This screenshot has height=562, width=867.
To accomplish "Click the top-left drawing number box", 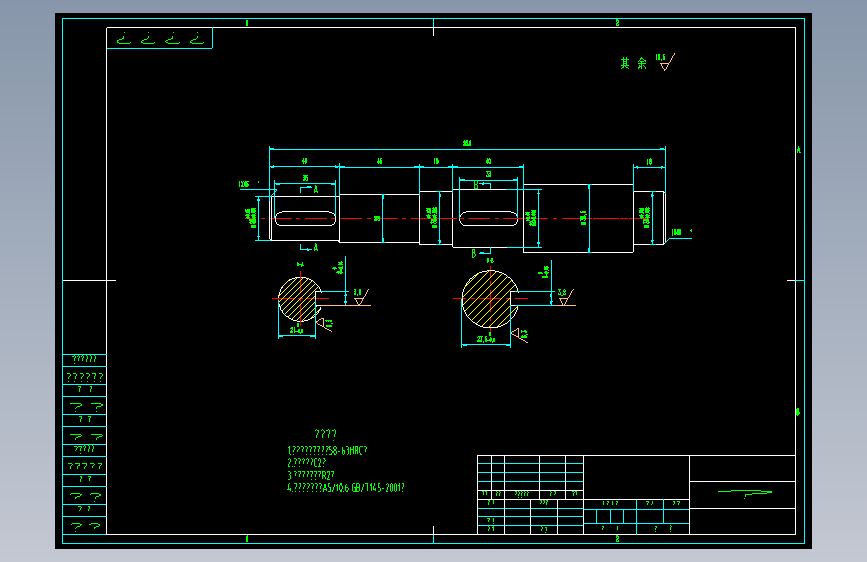I will [x=159, y=38].
